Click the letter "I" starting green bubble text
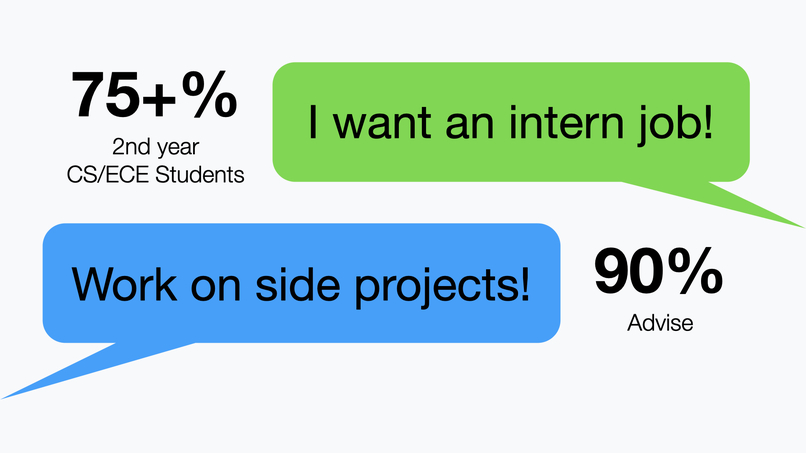This screenshot has width=806, height=453. (313, 122)
